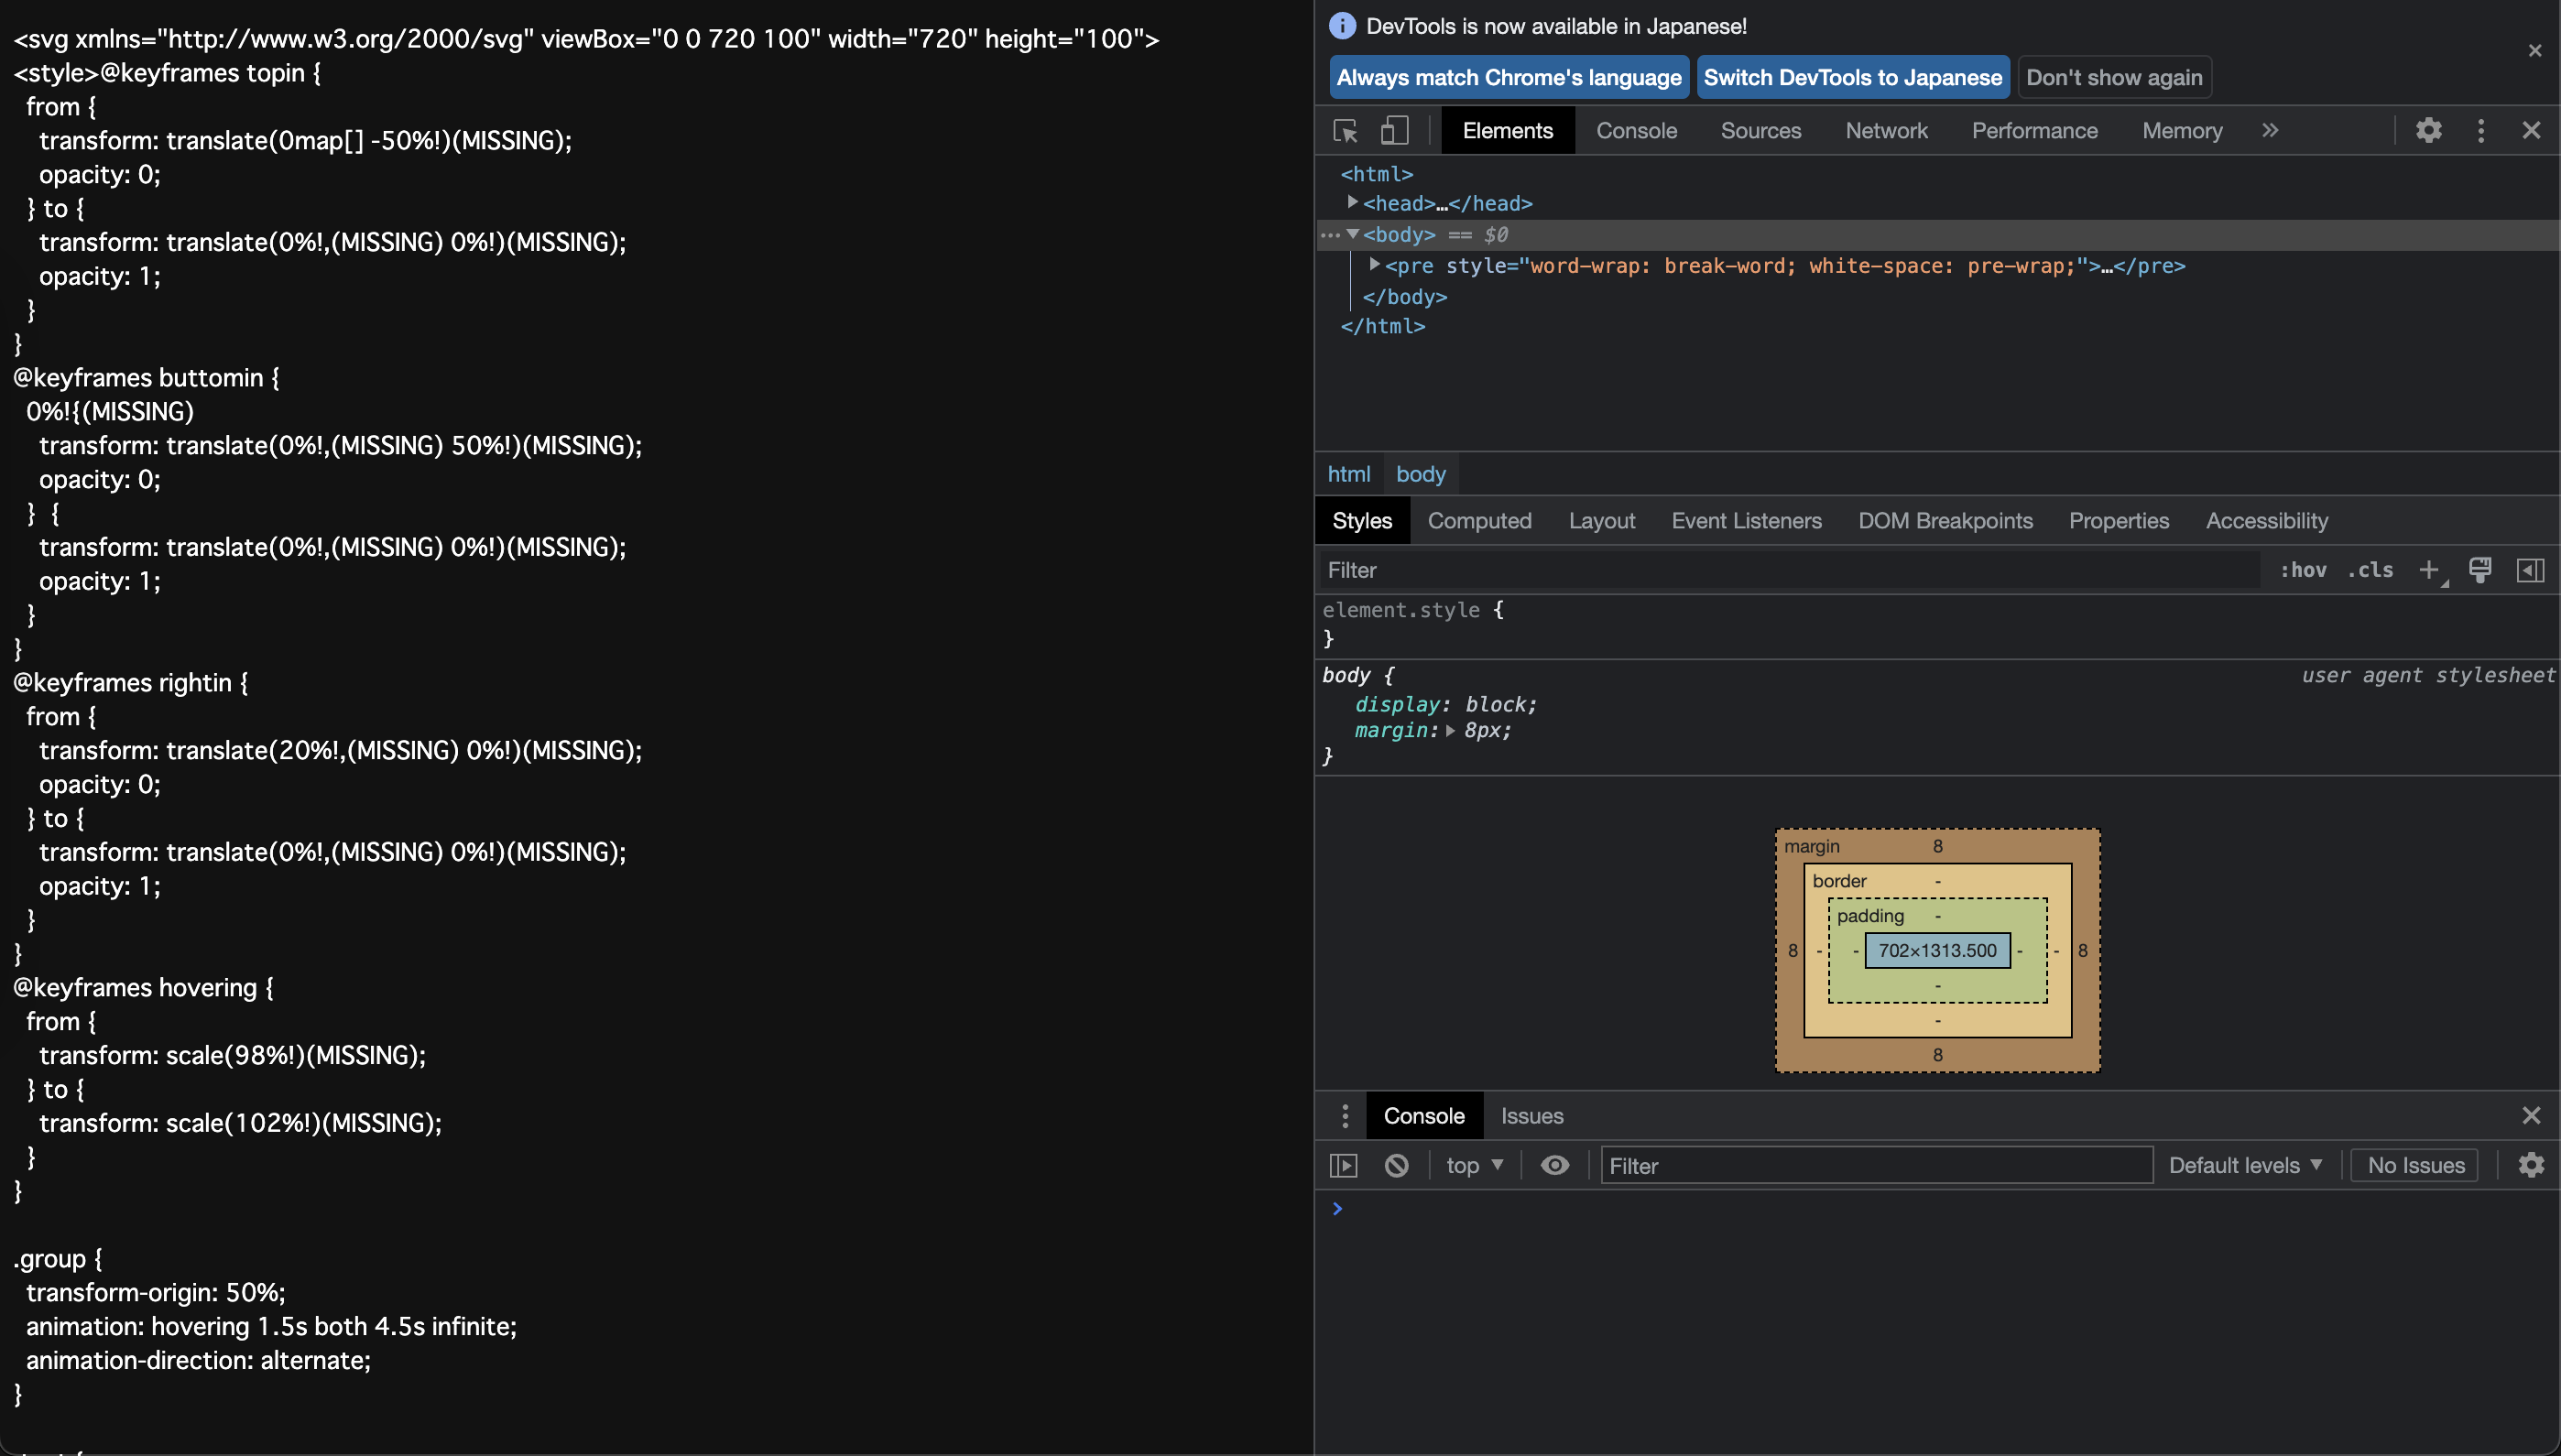This screenshot has height=1456, width=2561.
Task: Click Switch DevTools to Japanese
Action: point(1853,77)
